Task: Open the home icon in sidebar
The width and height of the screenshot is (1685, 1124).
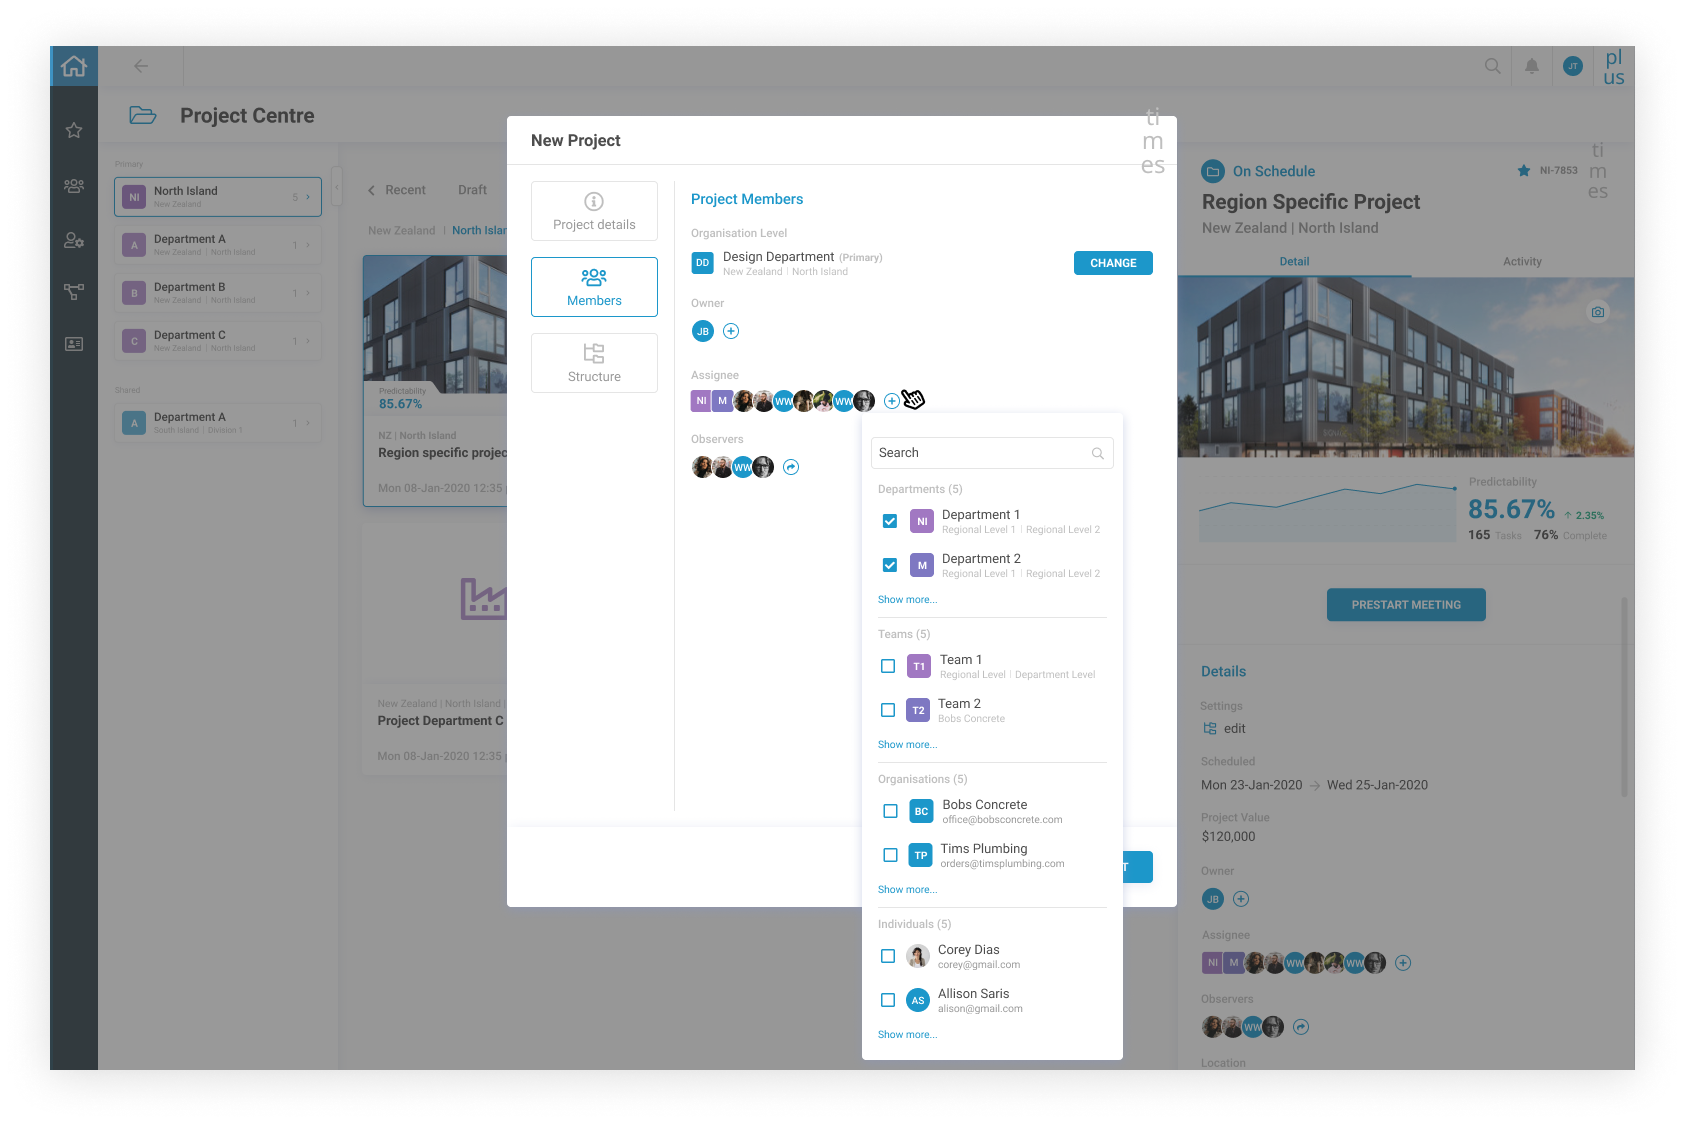Action: [x=74, y=66]
